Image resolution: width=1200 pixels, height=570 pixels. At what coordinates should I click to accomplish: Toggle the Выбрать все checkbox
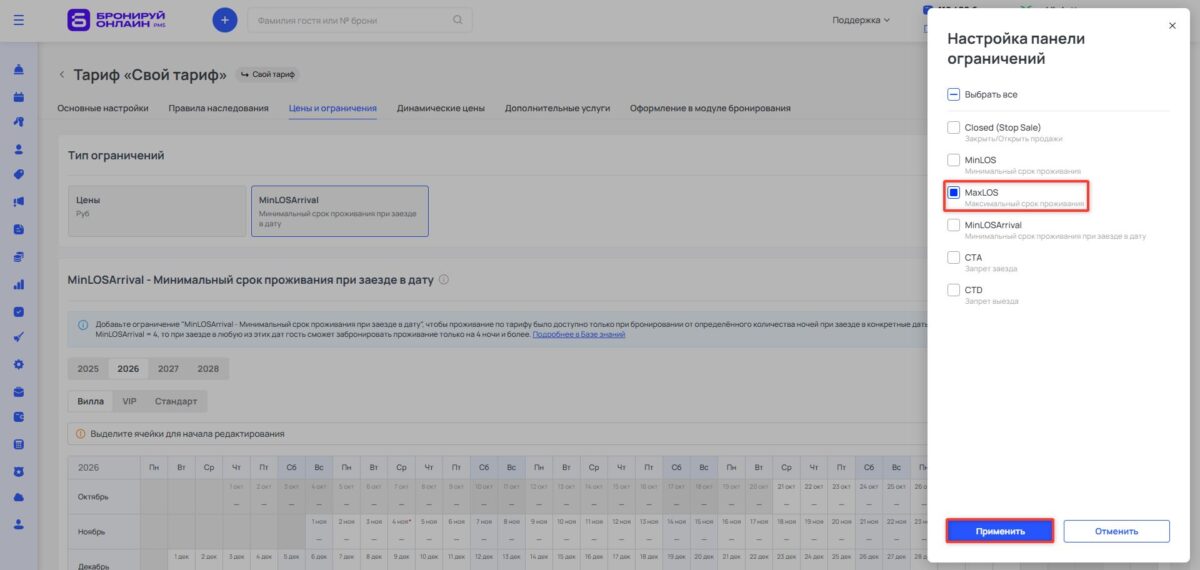click(x=954, y=94)
